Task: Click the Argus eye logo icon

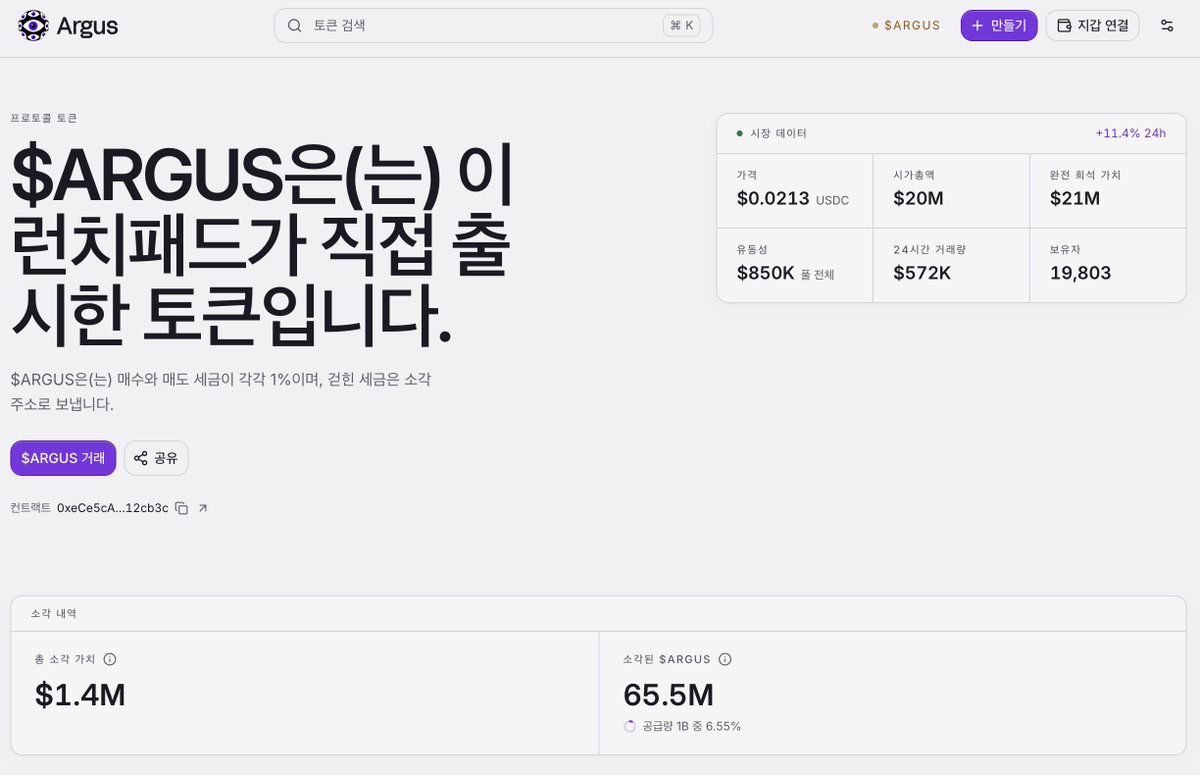Action: pyautogui.click(x=33, y=26)
